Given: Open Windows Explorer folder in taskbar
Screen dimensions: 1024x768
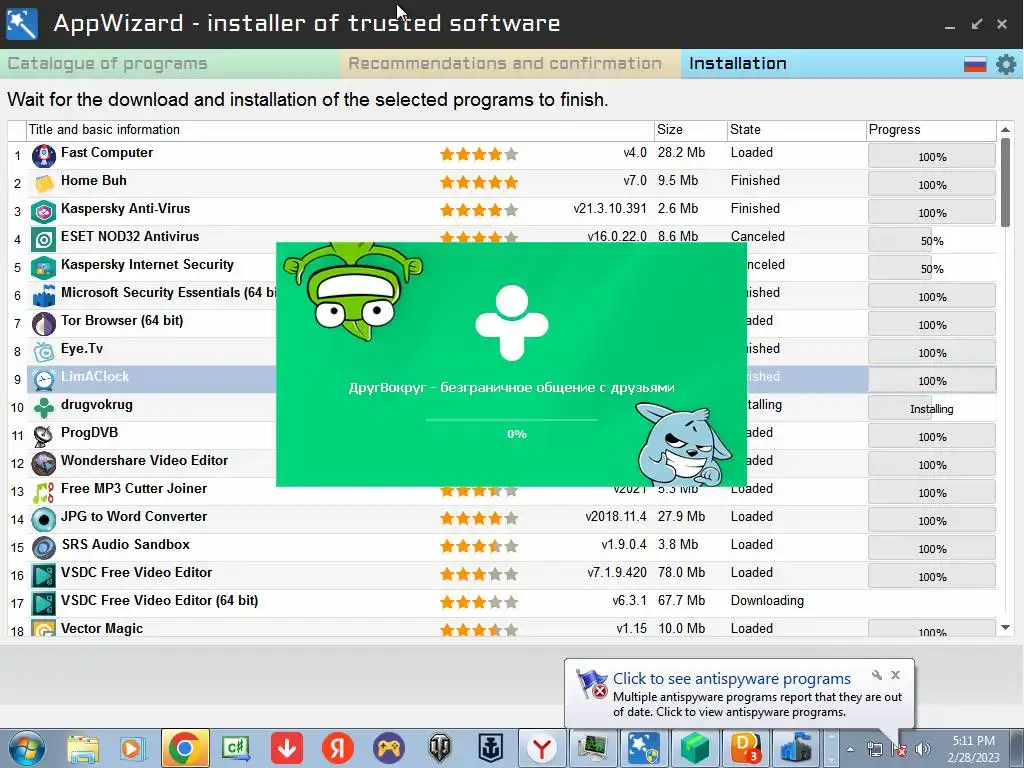Looking at the screenshot, I should (83, 748).
